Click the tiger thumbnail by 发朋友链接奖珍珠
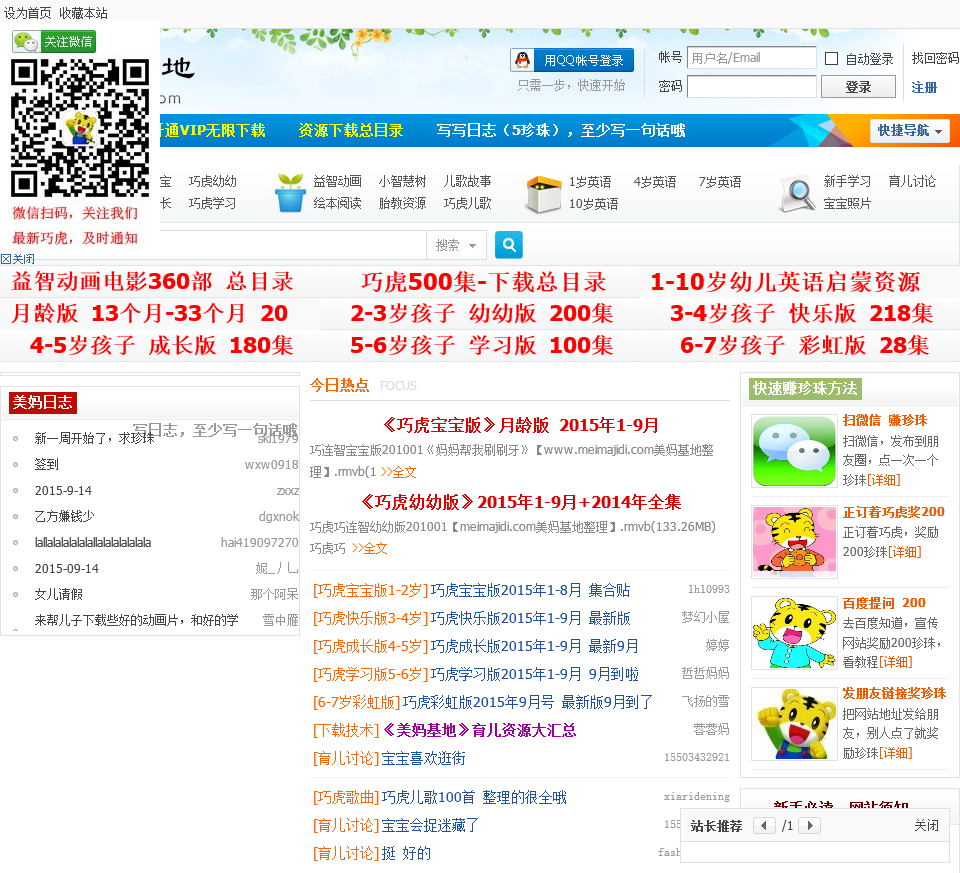The width and height of the screenshot is (960, 873). 794,724
